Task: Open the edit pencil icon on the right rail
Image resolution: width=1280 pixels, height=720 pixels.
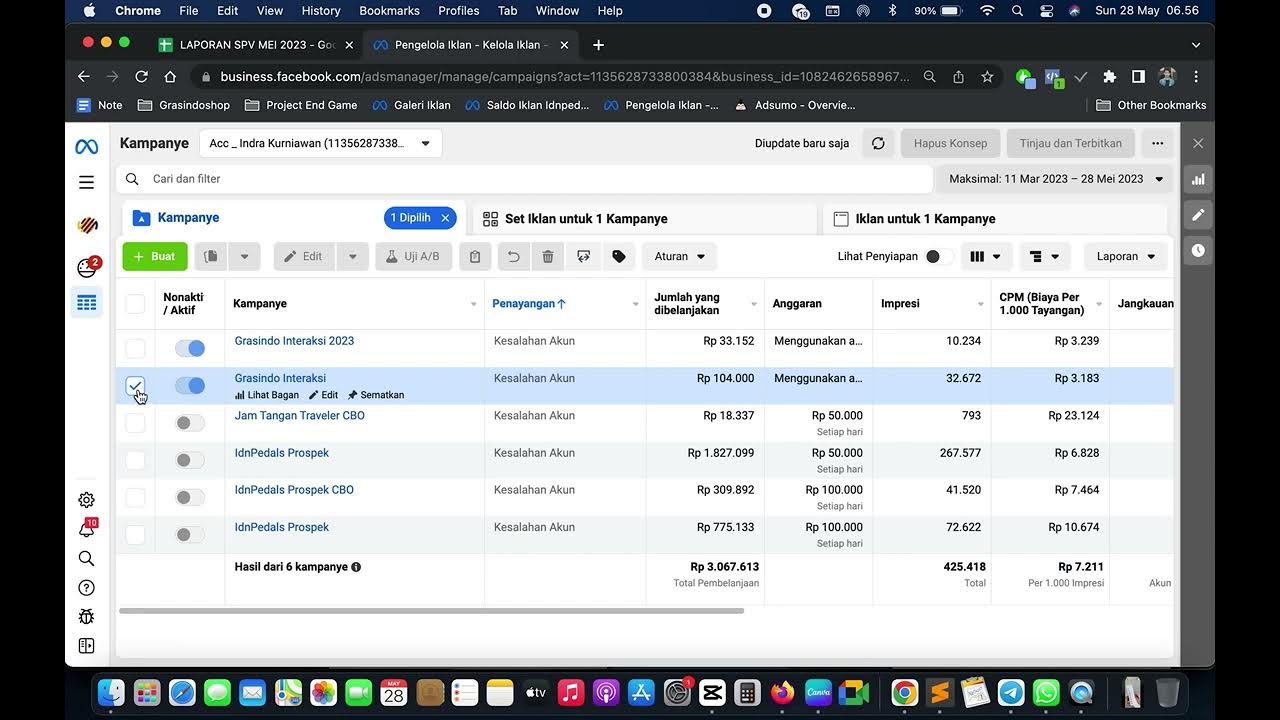Action: click(x=1198, y=214)
